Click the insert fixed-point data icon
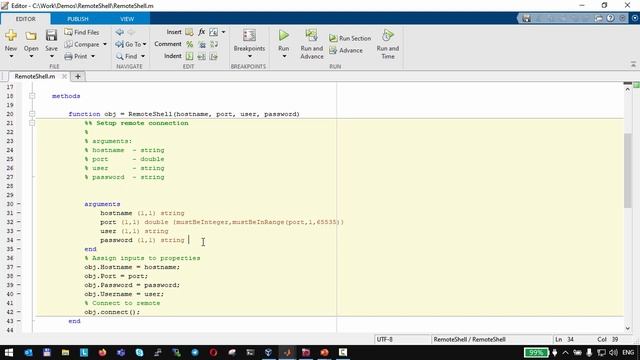Screen dimensions: 640x360 point(213,32)
